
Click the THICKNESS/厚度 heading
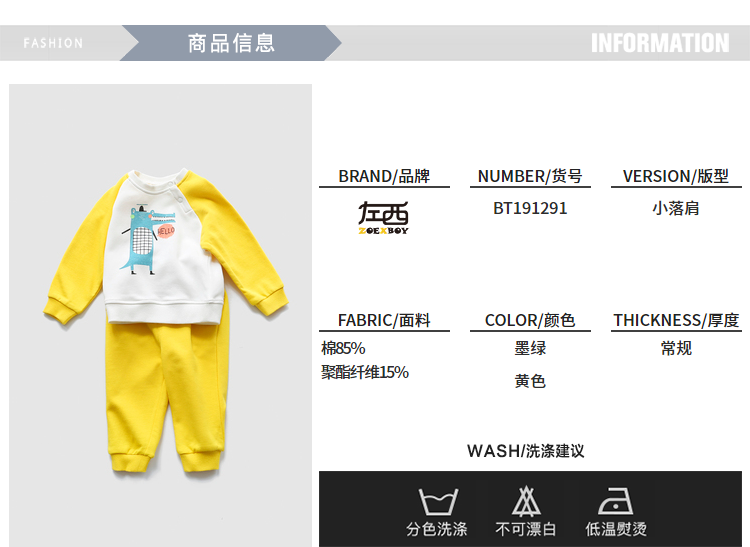point(676,320)
